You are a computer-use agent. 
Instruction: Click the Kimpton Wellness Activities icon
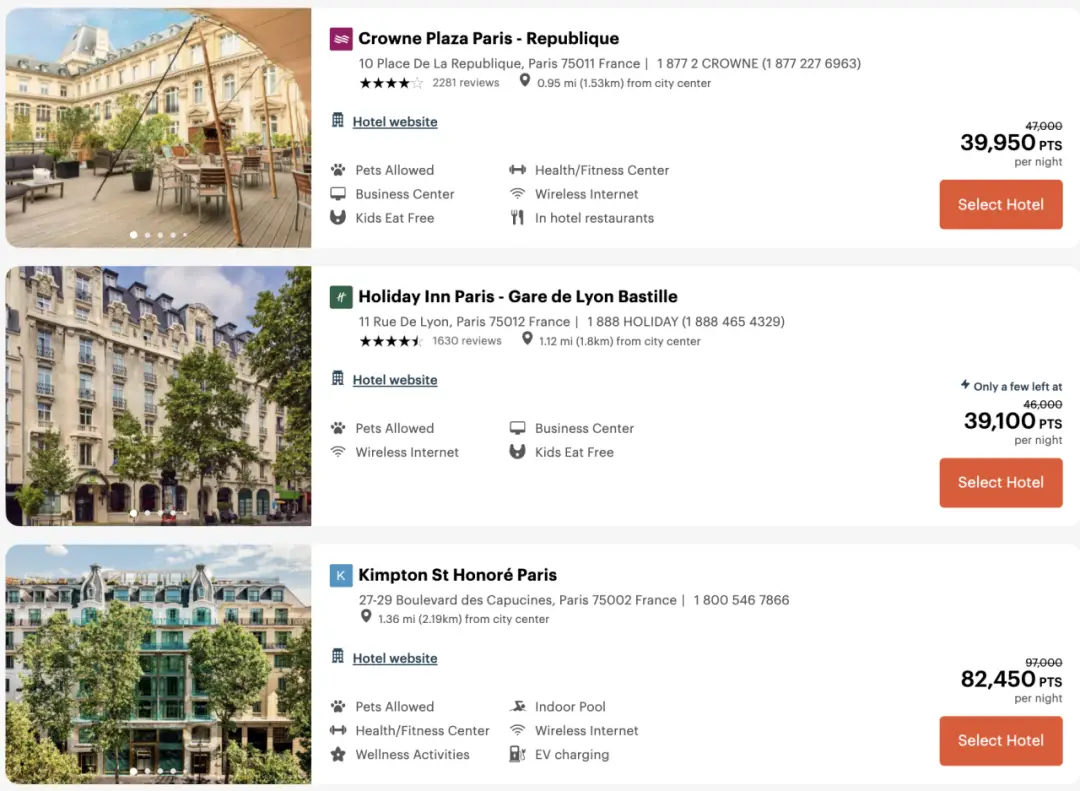338,754
